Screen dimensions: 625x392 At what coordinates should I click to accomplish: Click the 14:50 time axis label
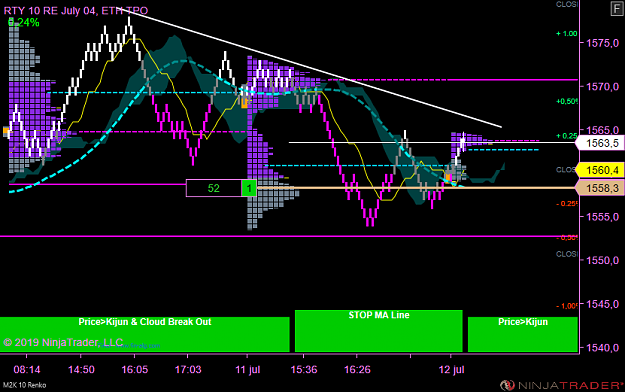(81, 370)
